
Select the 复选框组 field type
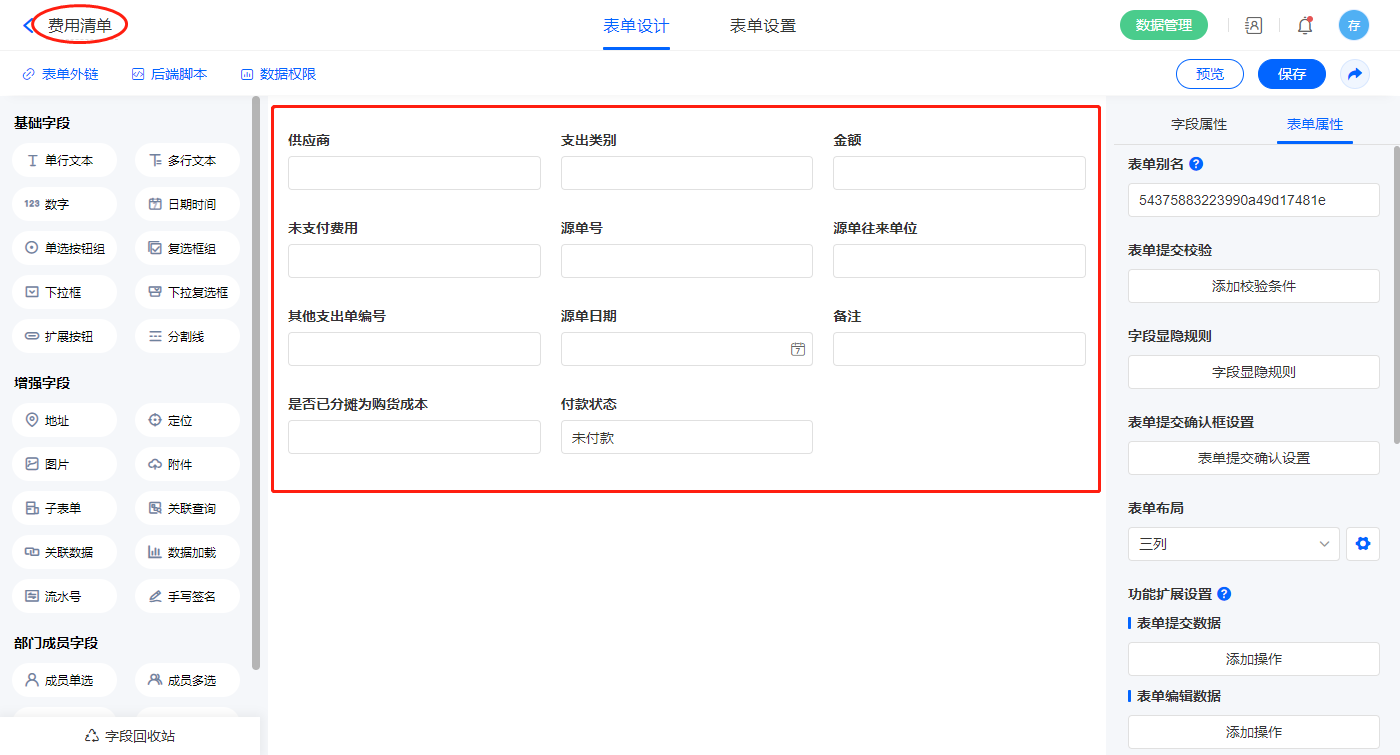pos(187,248)
